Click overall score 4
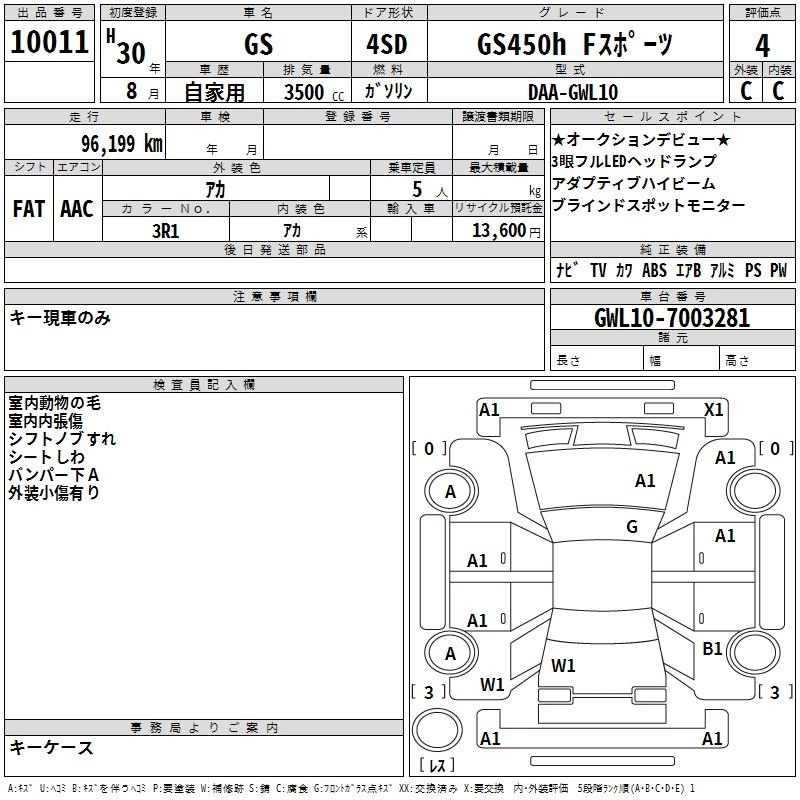Screen dimensions: 800x800 click(x=762, y=46)
